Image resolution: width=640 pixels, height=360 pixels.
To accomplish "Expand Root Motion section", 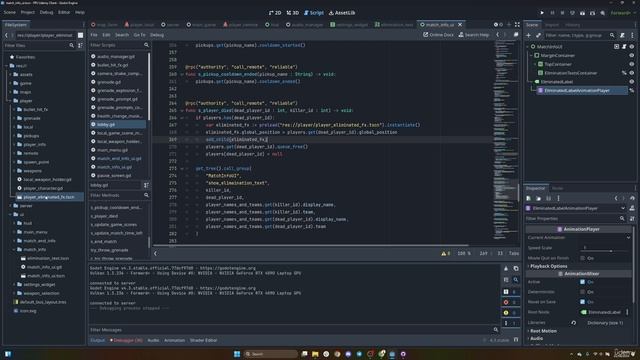I will click(543, 331).
